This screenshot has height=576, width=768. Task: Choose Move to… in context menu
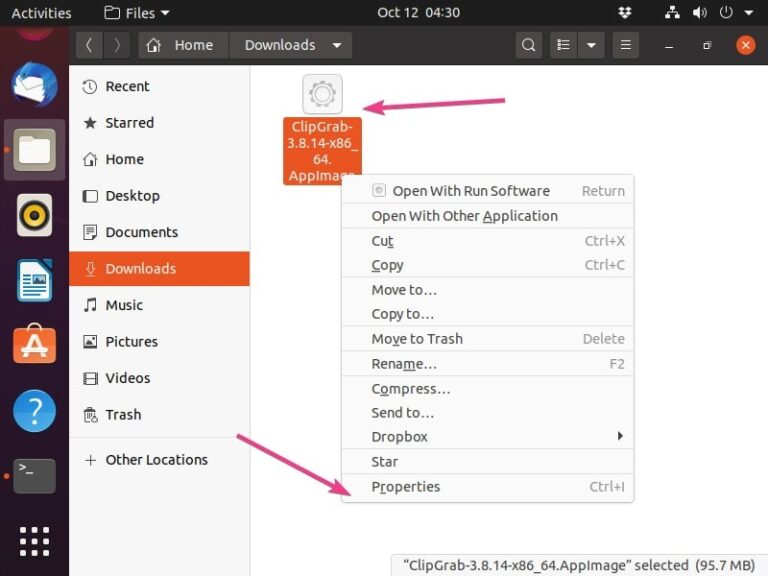(487, 290)
